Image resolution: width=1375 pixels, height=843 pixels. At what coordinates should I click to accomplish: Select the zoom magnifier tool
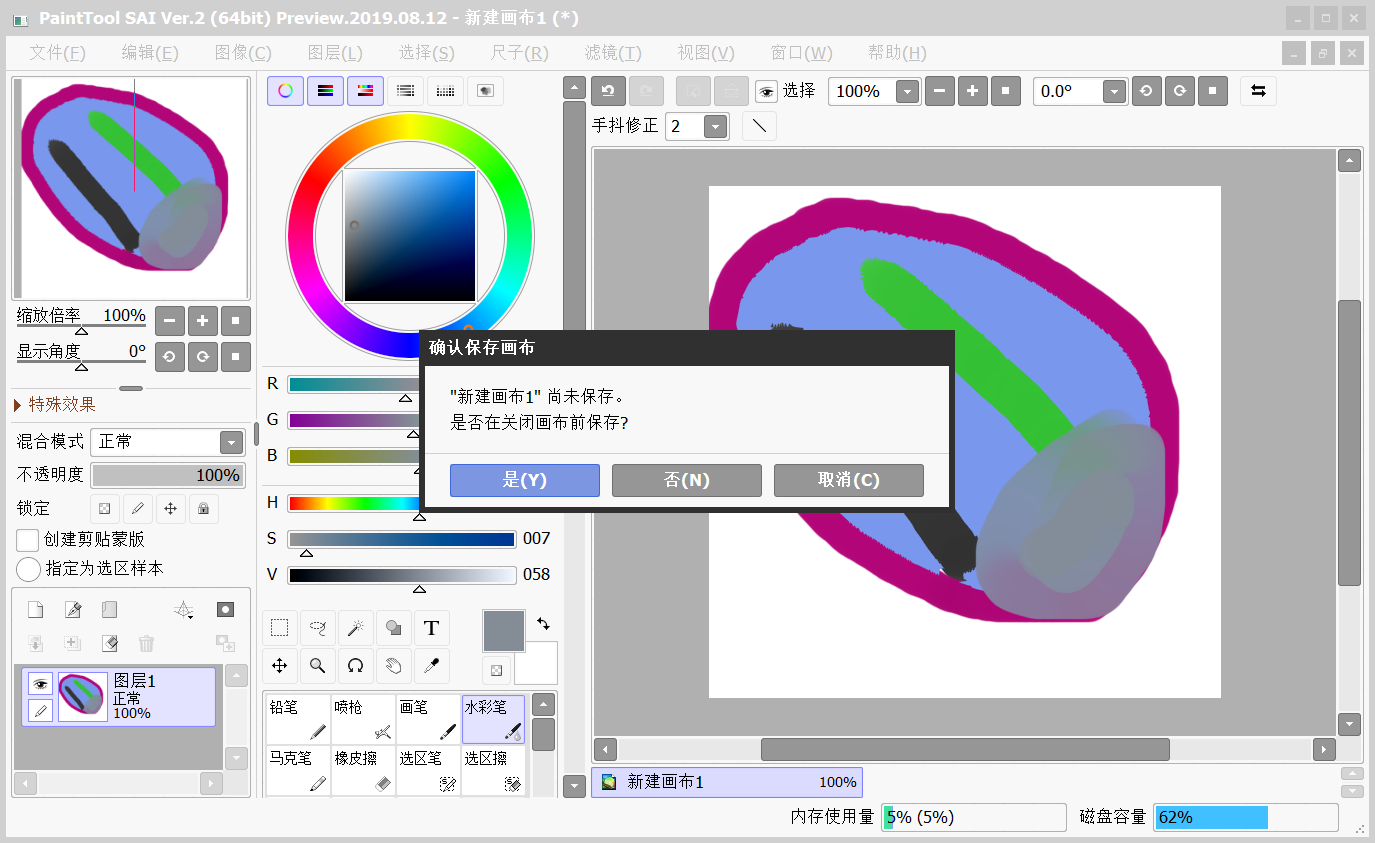pos(318,665)
